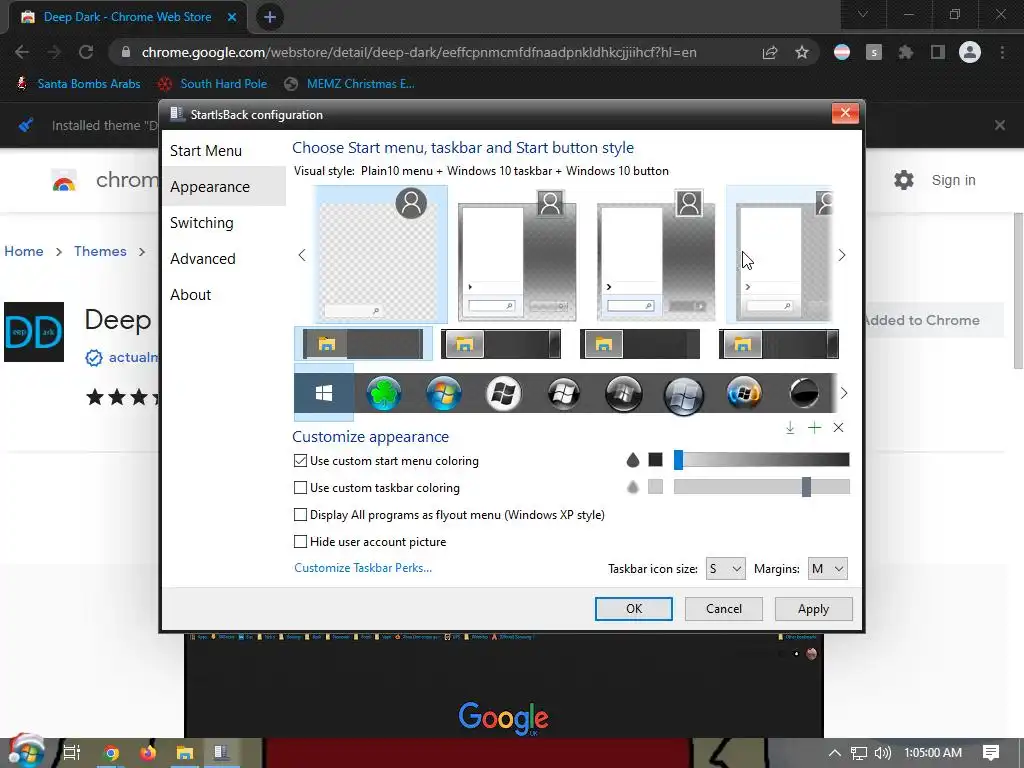The height and width of the screenshot is (768, 1024).
Task: Open Chrome tab search chevron
Action: pos(863,14)
